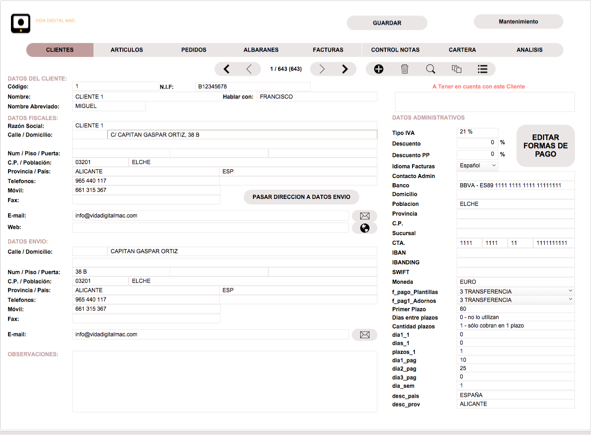The width and height of the screenshot is (591, 435).
Task: Add a new client with plus icon
Action: coord(378,69)
